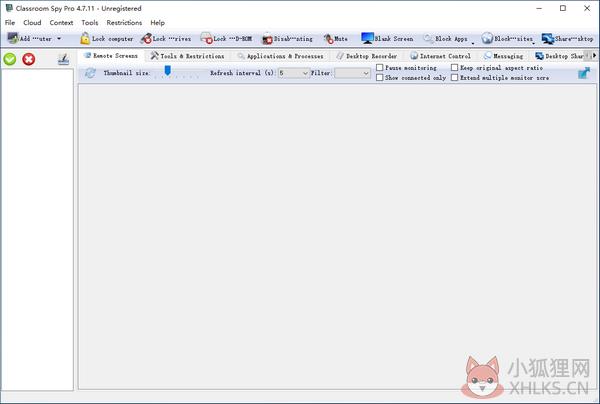The width and height of the screenshot is (600, 404).
Task: Open the Help menu
Action: pos(157,23)
